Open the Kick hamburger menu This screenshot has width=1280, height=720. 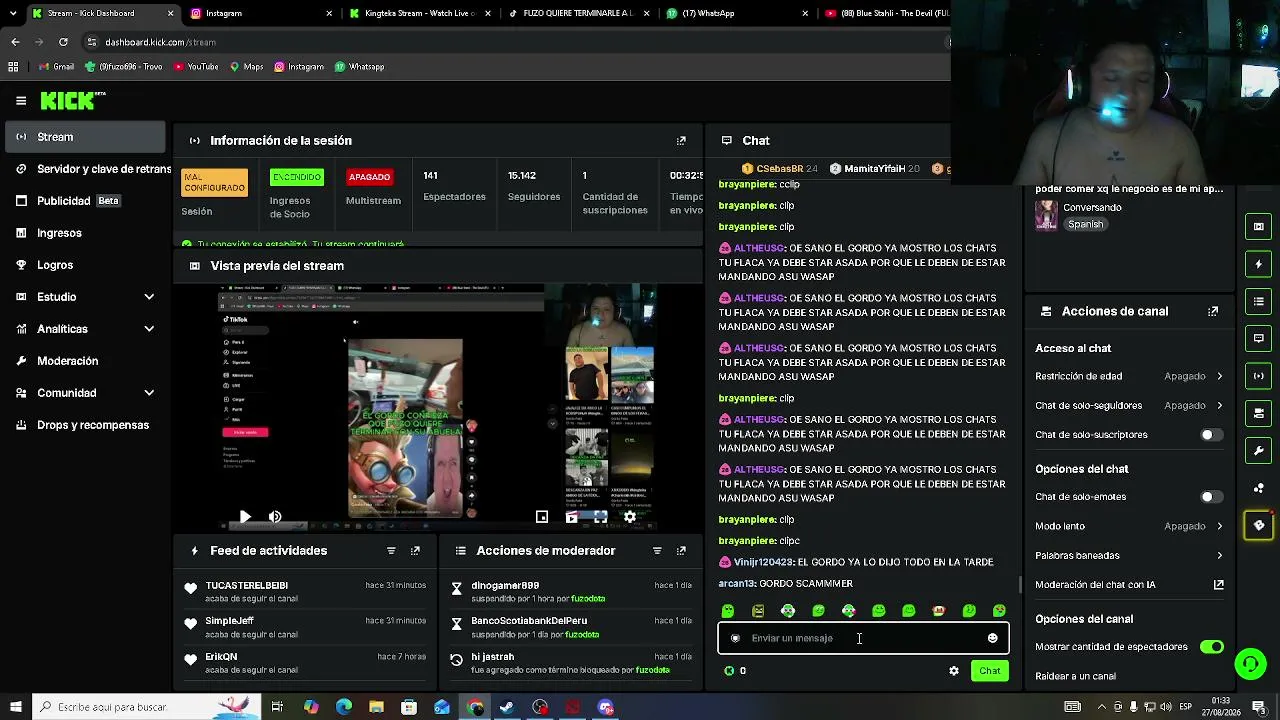21,101
